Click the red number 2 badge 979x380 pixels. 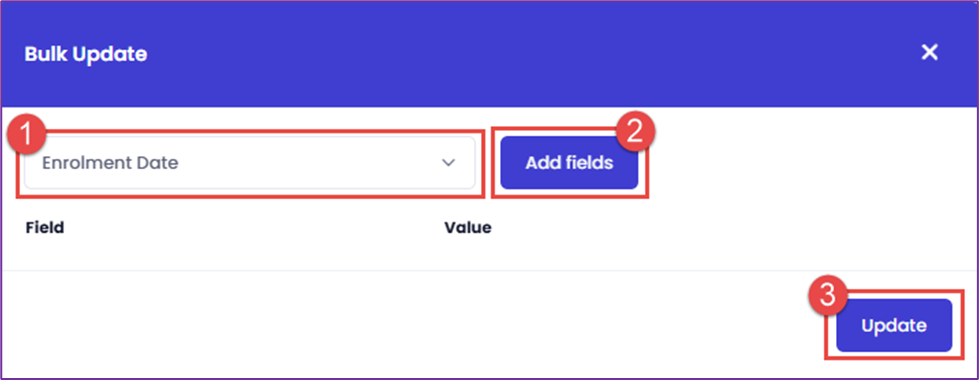[635, 132]
